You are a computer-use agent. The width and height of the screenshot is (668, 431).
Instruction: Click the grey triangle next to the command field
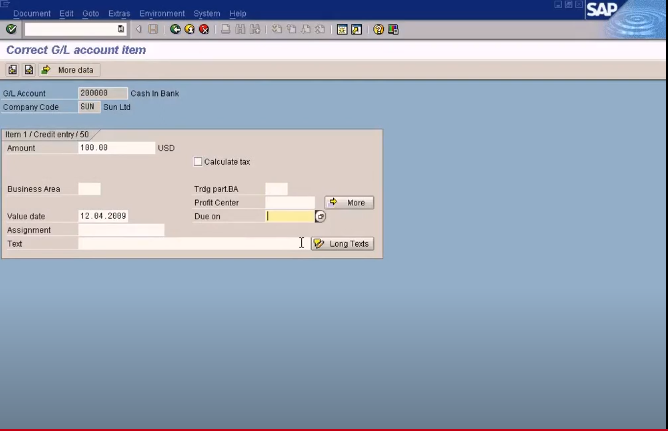click(x=138, y=29)
